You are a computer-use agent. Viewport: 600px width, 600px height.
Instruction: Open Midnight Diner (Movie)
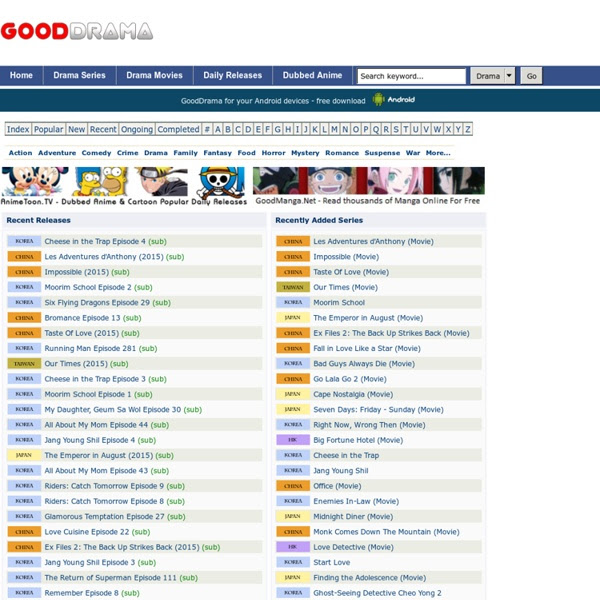[x=353, y=517]
